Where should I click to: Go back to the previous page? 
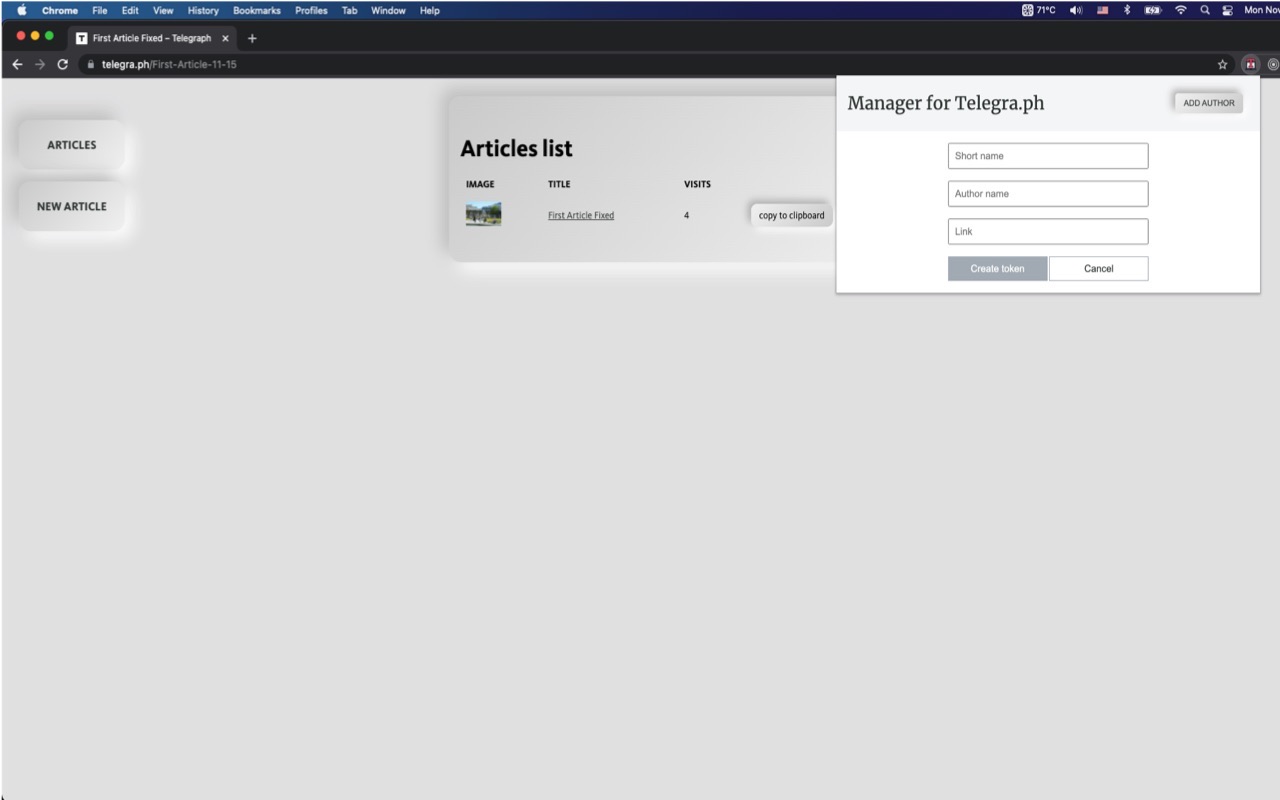click(17, 64)
